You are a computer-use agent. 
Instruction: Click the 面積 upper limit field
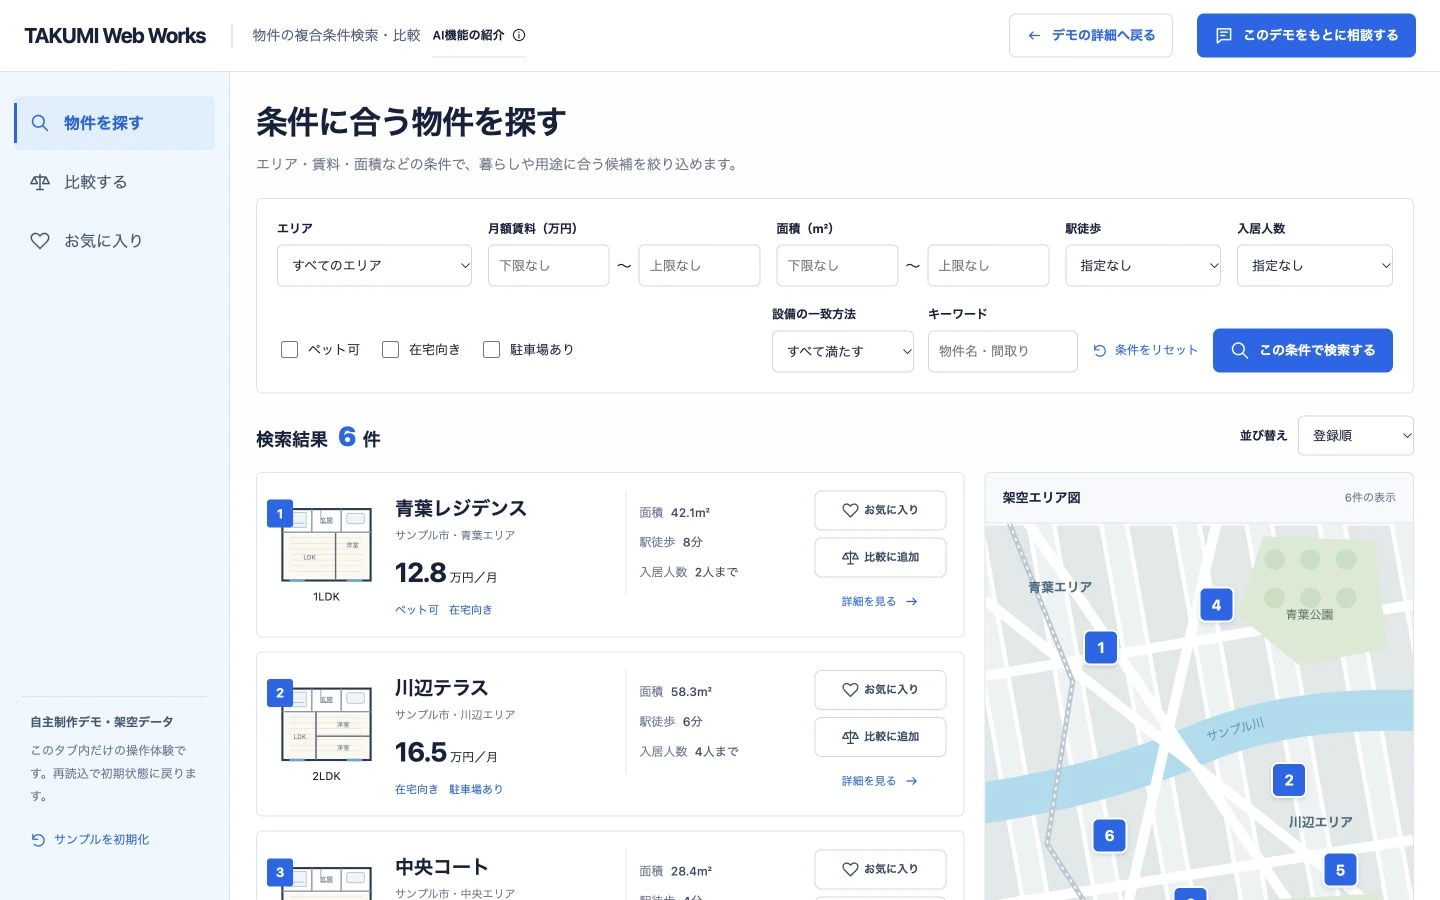(x=988, y=266)
